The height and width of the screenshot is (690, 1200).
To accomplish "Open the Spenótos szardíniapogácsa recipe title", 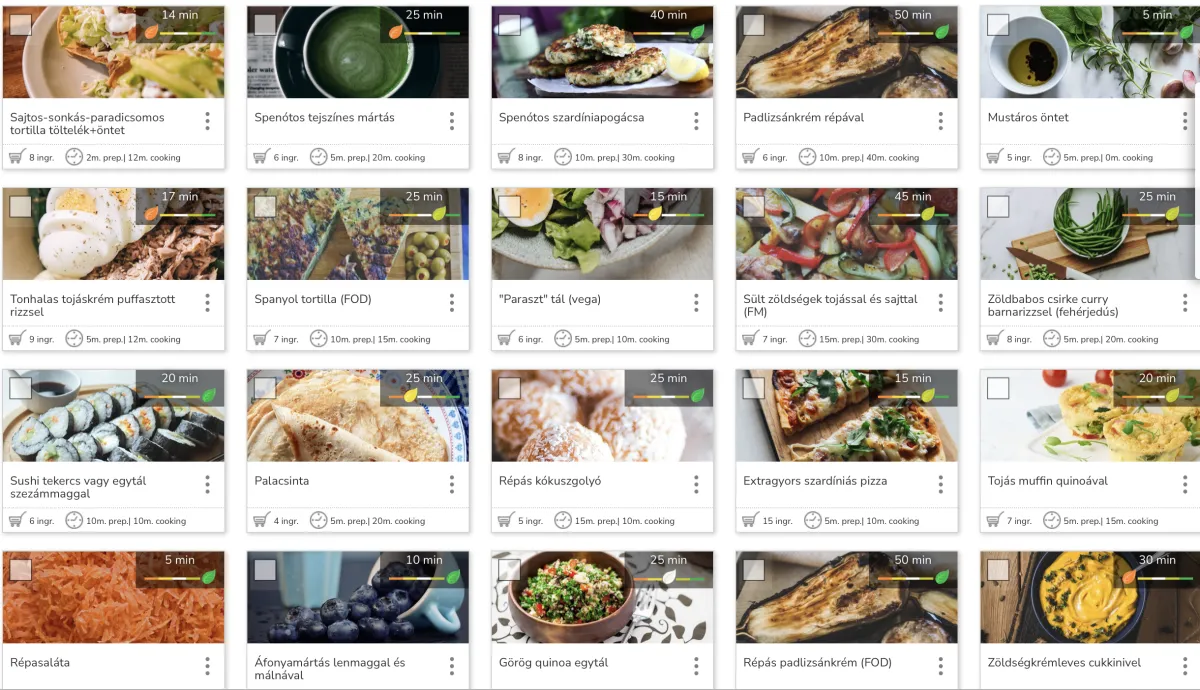I will pyautogui.click(x=571, y=117).
